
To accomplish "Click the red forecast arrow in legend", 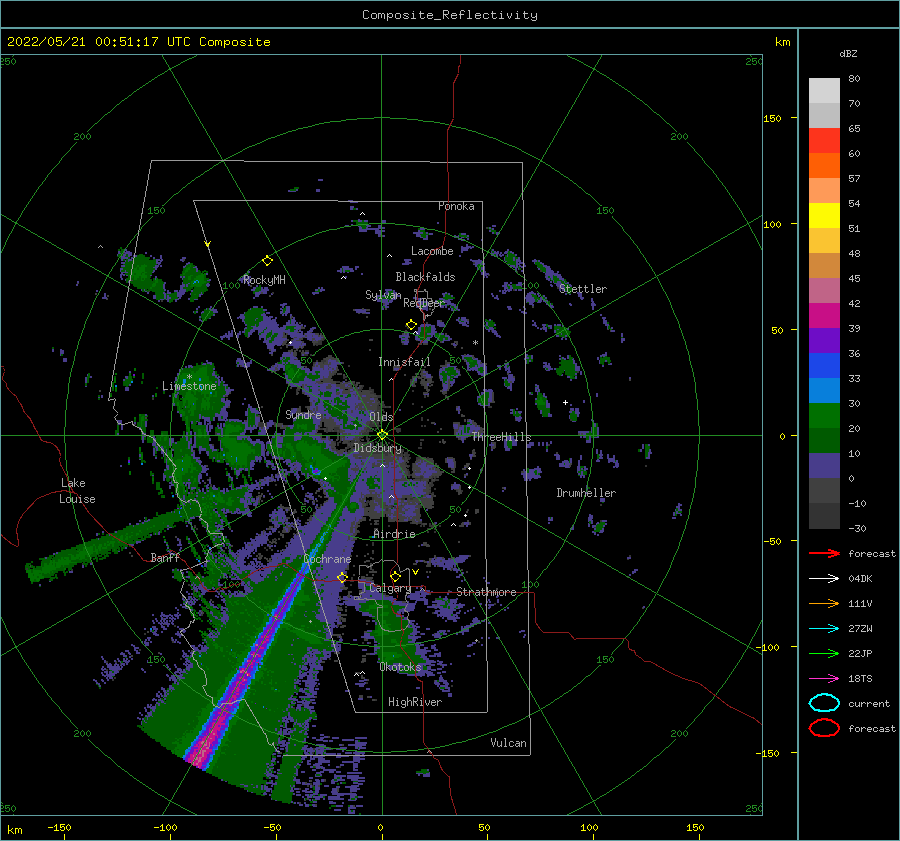I will (x=824, y=553).
